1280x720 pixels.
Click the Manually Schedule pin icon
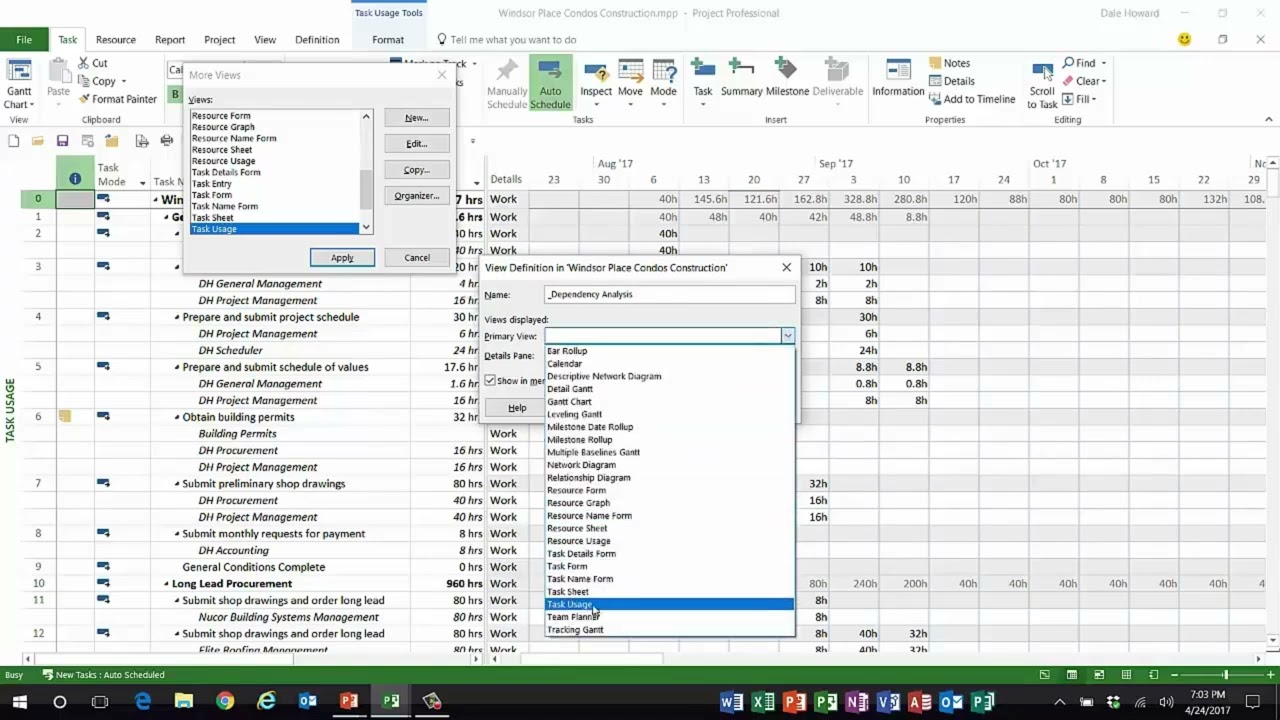point(507,70)
